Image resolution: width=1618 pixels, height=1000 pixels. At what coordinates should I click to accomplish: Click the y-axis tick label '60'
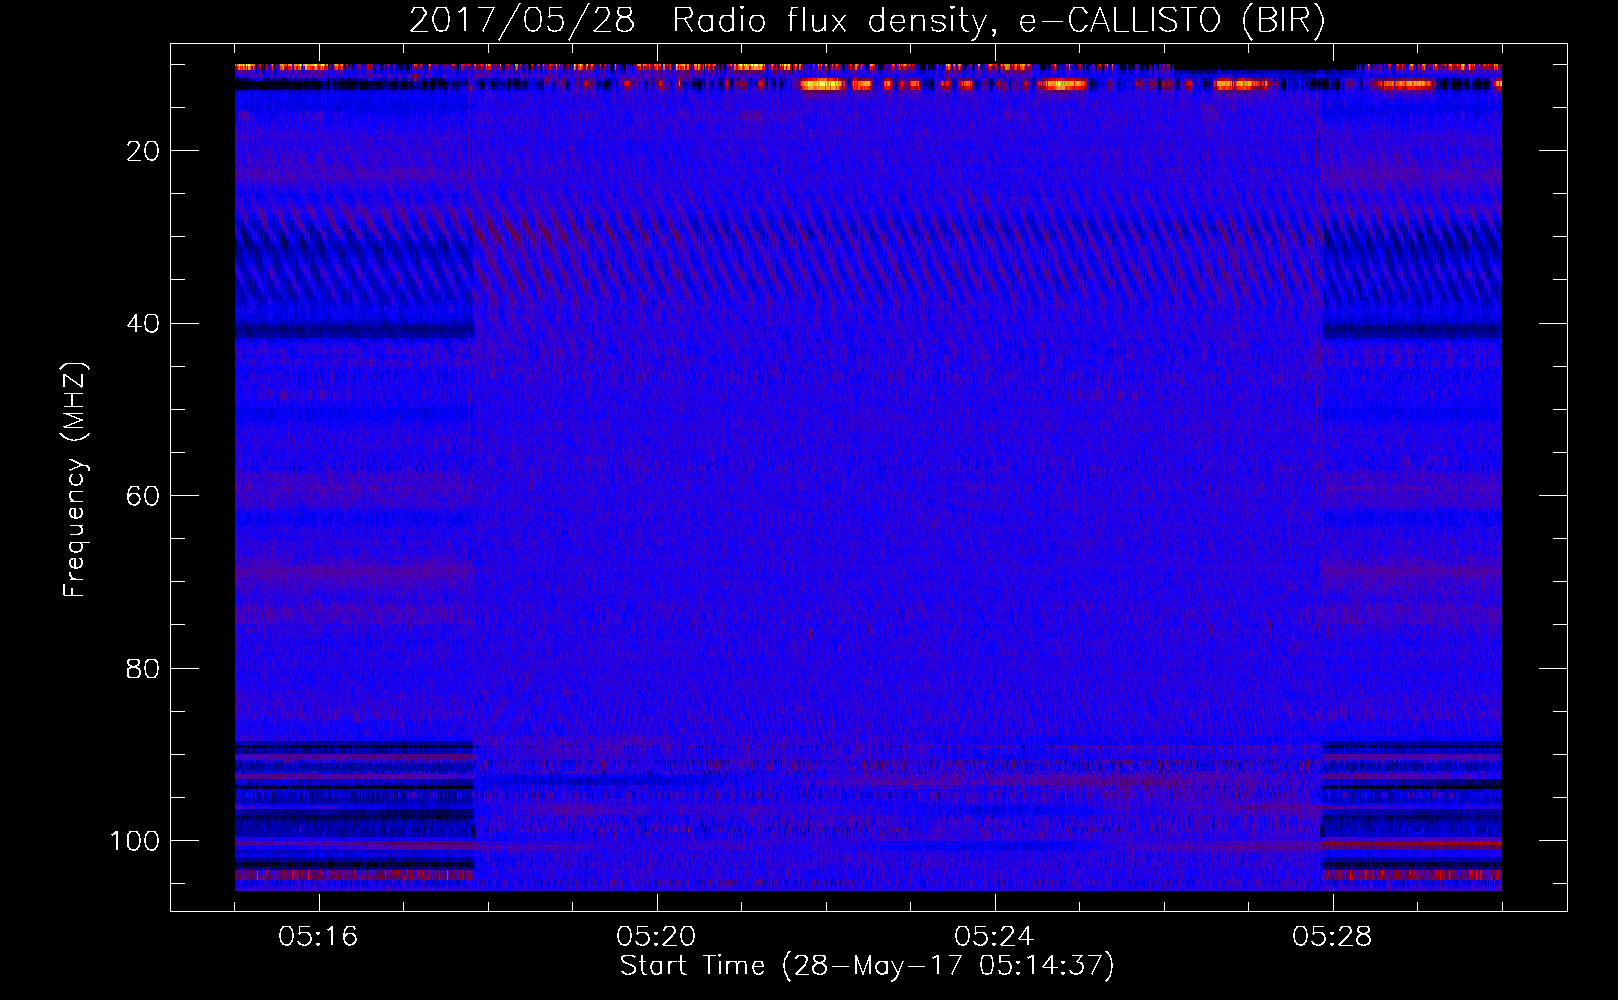(x=143, y=496)
